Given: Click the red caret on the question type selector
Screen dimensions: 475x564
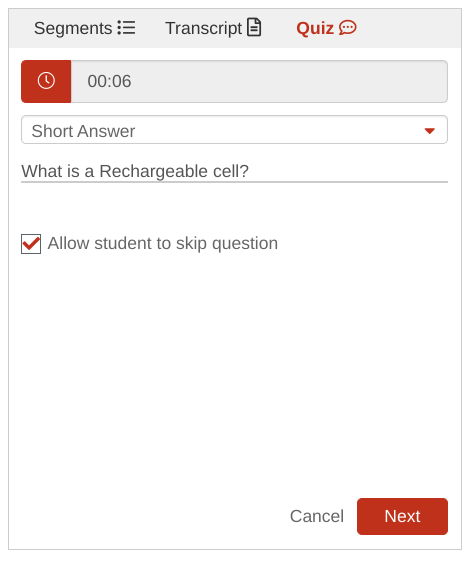Looking at the screenshot, I should coord(429,131).
